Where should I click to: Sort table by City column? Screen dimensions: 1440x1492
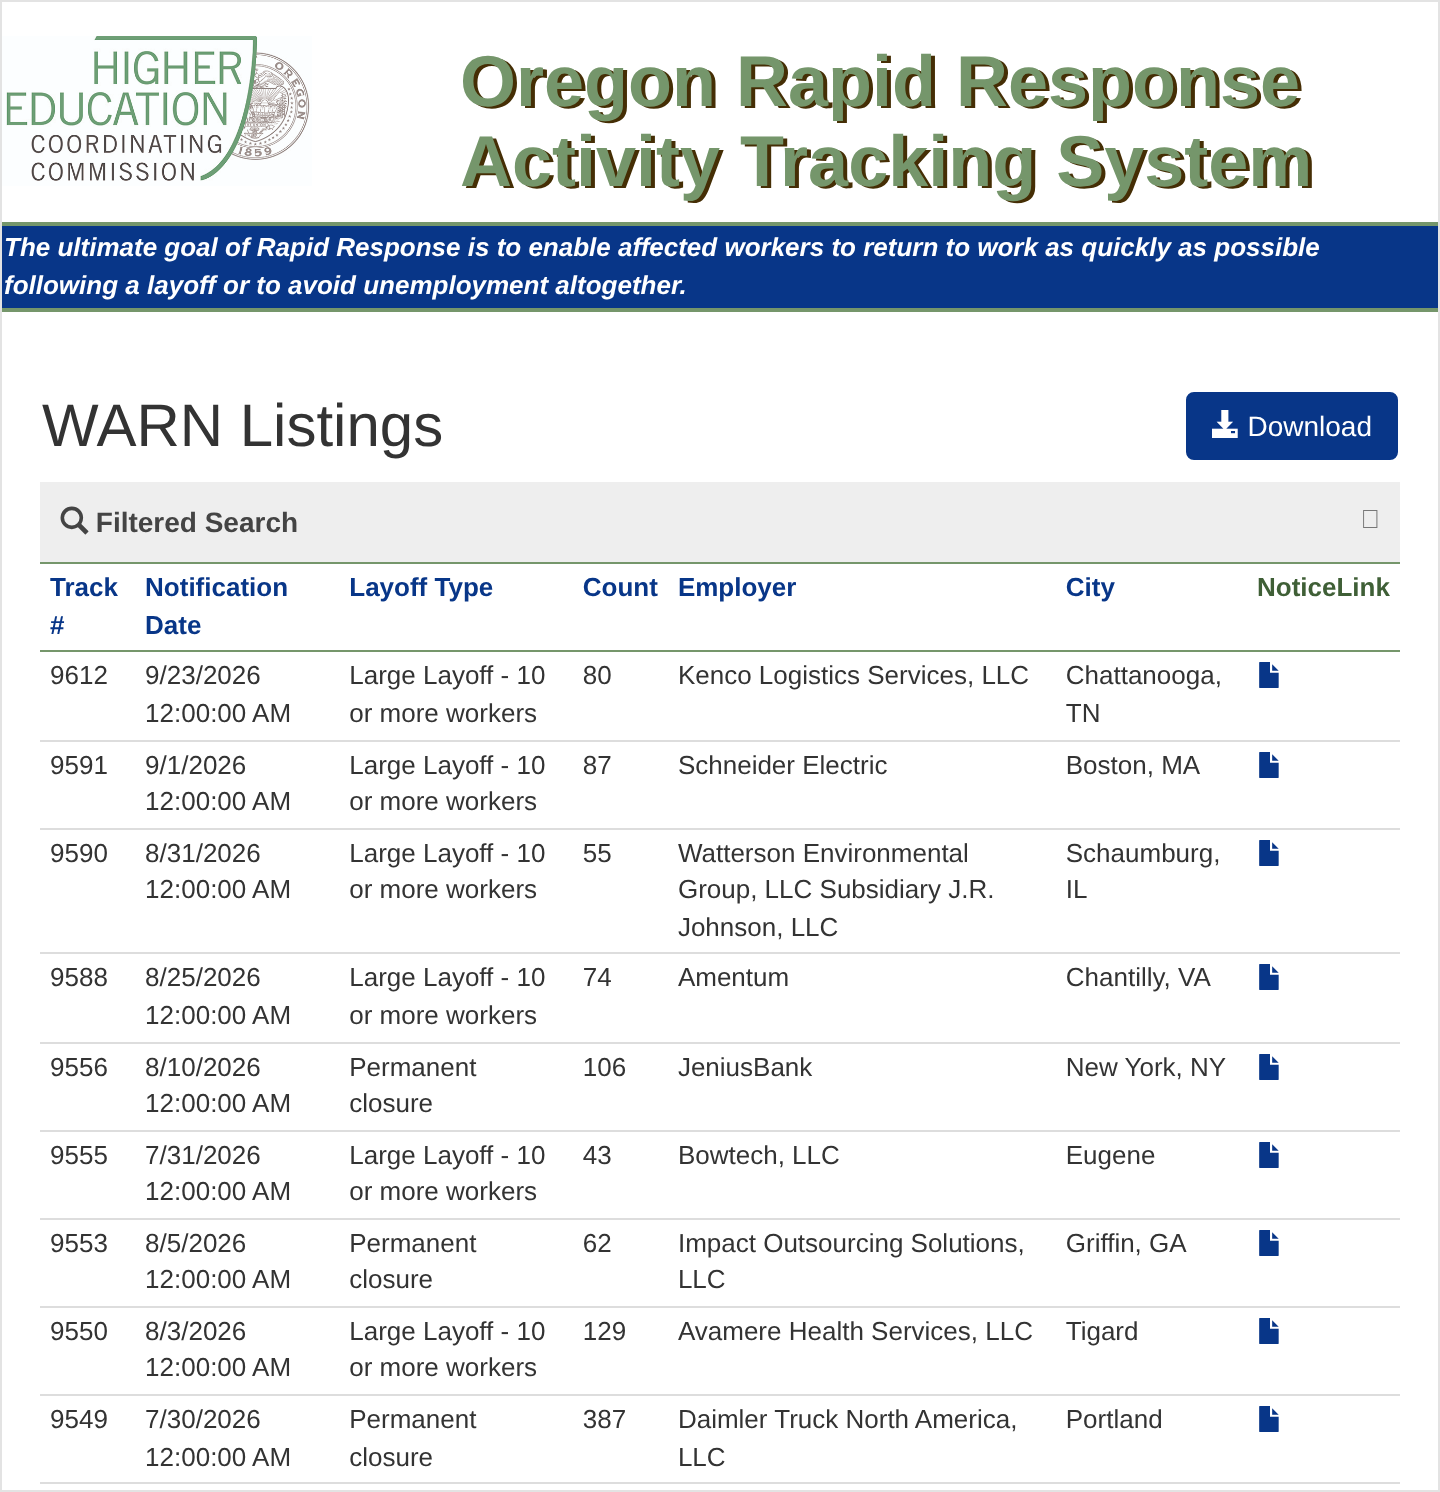(1090, 587)
